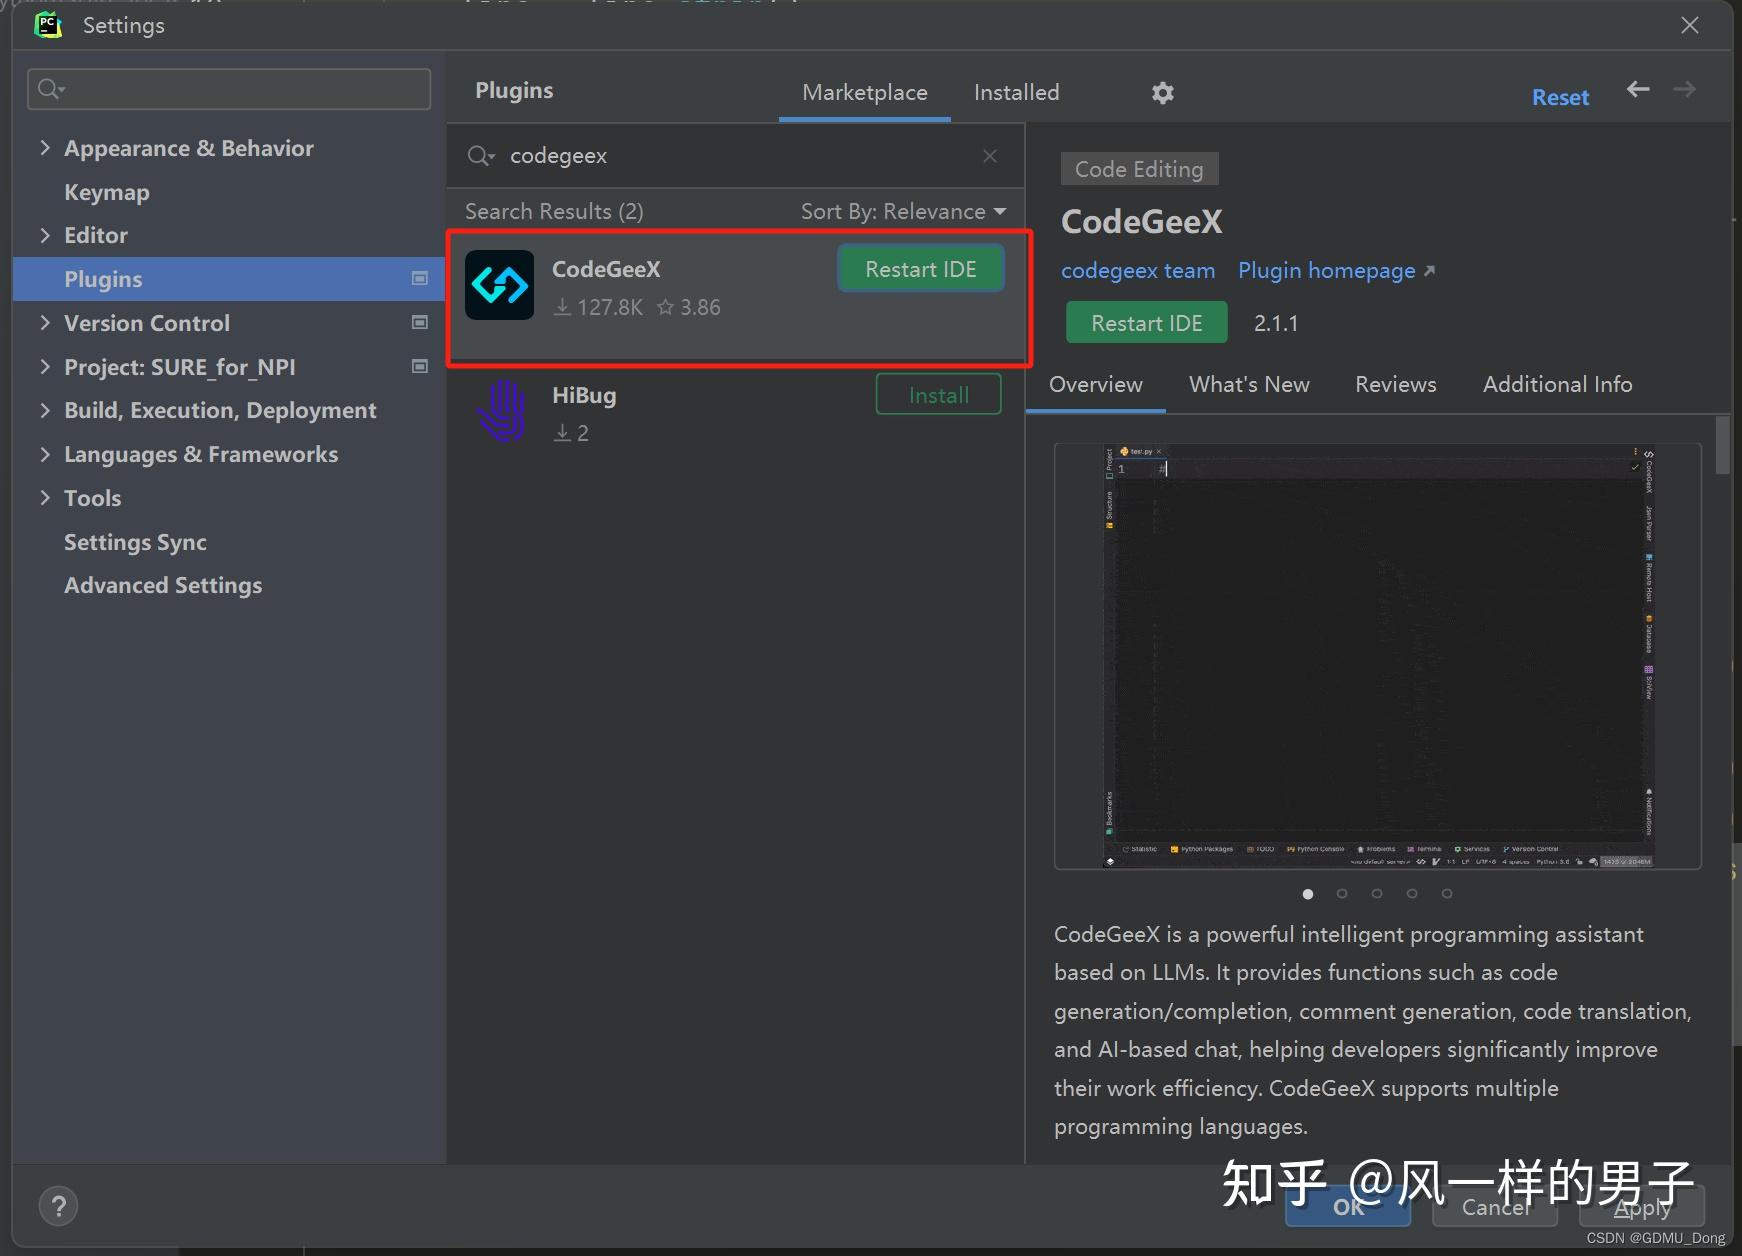Click the back navigation arrow near Reset
Screen dimensions: 1742x1256
coord(1637,89)
